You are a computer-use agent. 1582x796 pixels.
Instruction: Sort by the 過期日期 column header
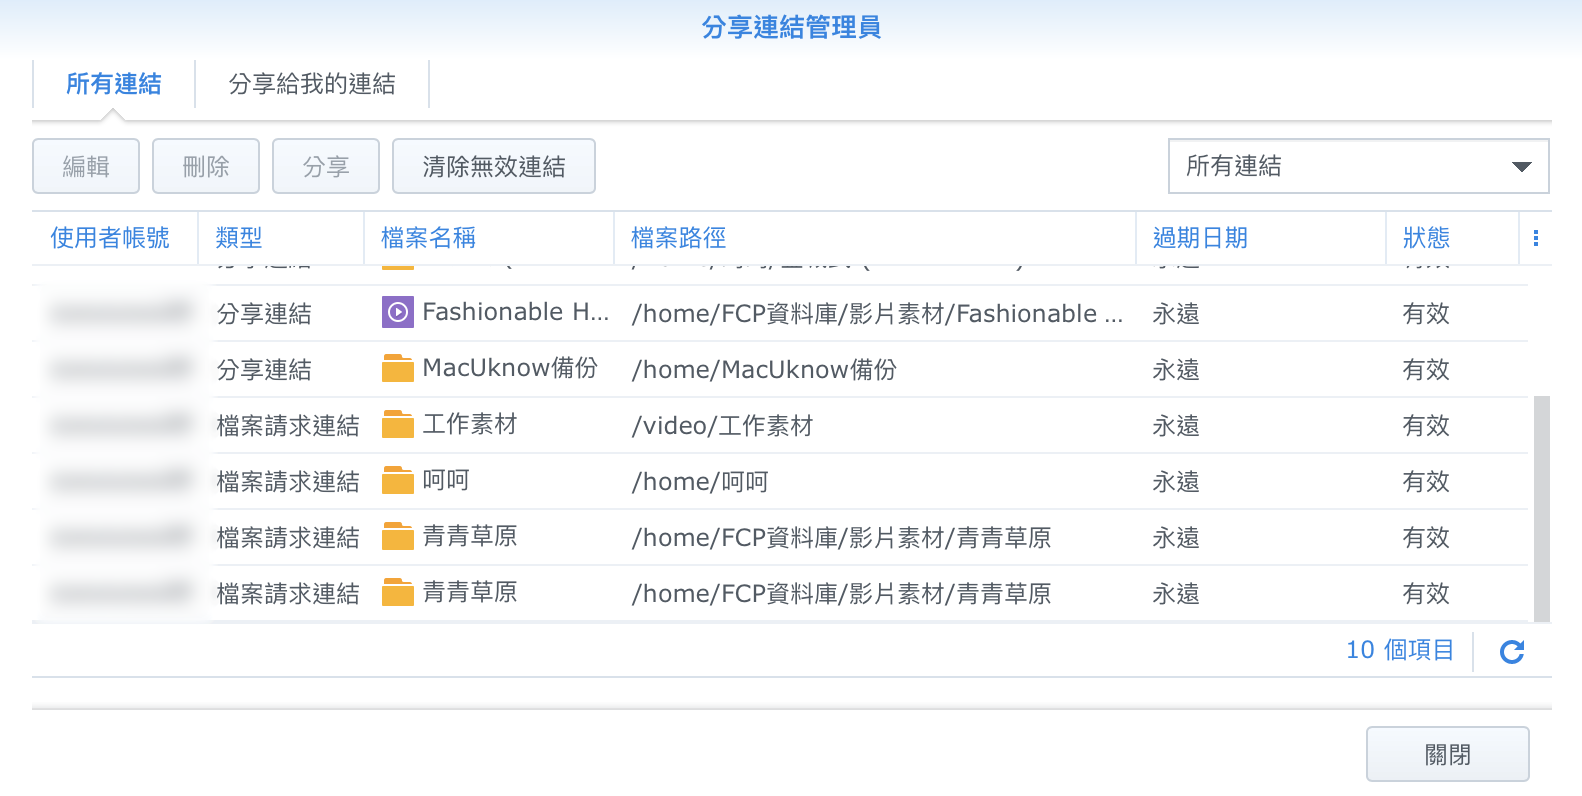coord(1200,238)
